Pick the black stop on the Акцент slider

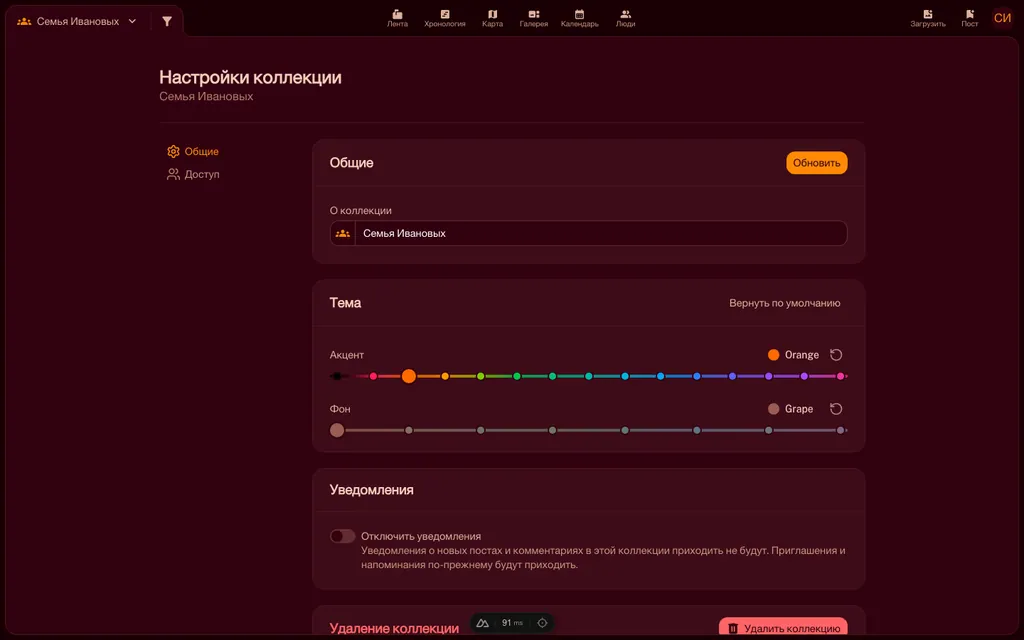[x=337, y=376]
